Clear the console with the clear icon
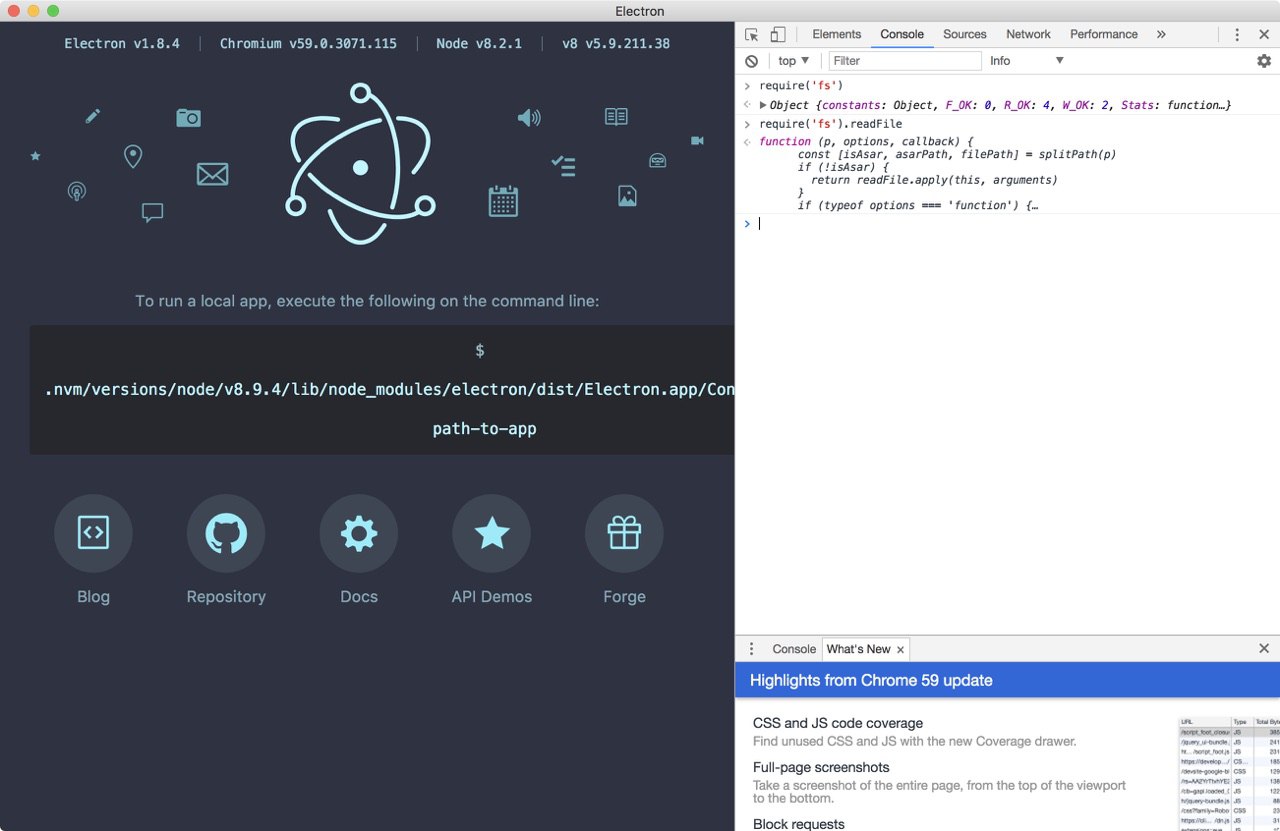 pyautogui.click(x=752, y=61)
